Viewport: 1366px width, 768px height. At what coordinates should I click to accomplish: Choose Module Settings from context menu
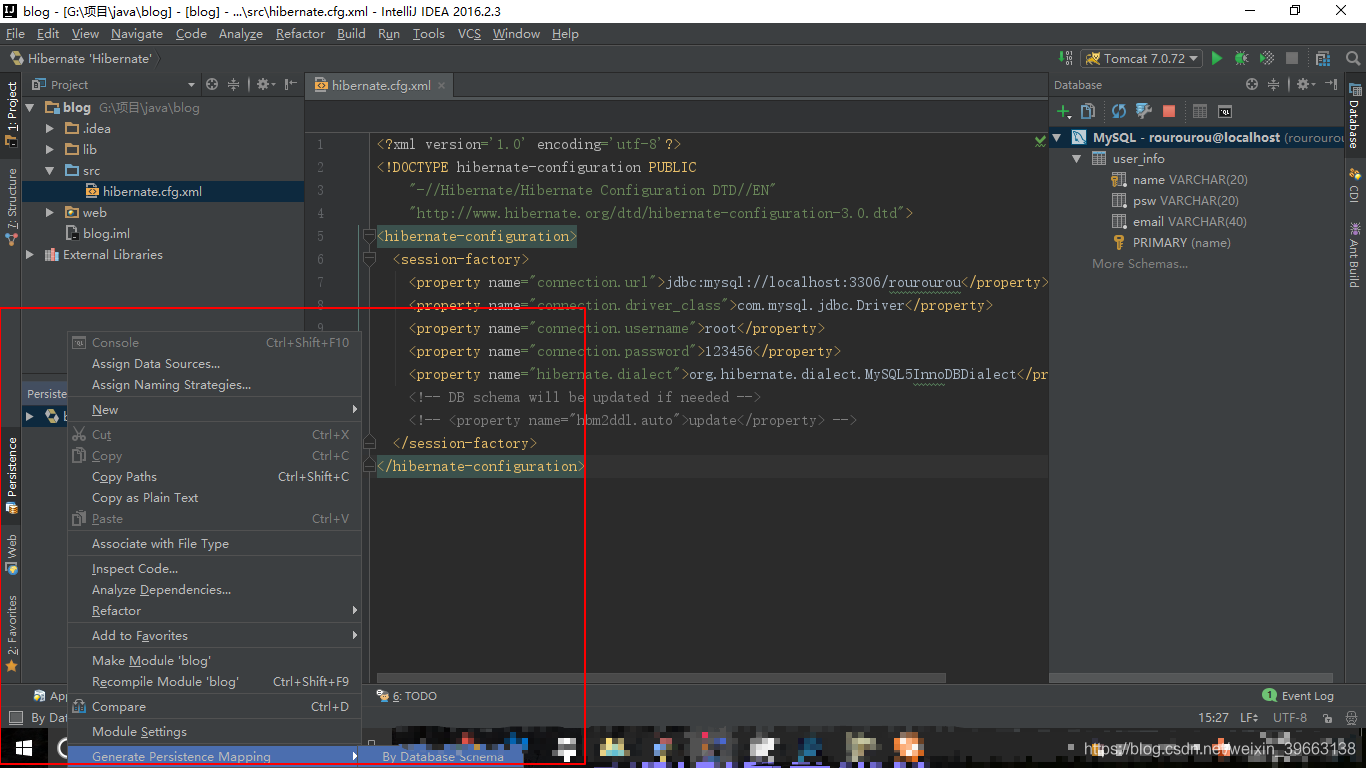click(x=214, y=732)
